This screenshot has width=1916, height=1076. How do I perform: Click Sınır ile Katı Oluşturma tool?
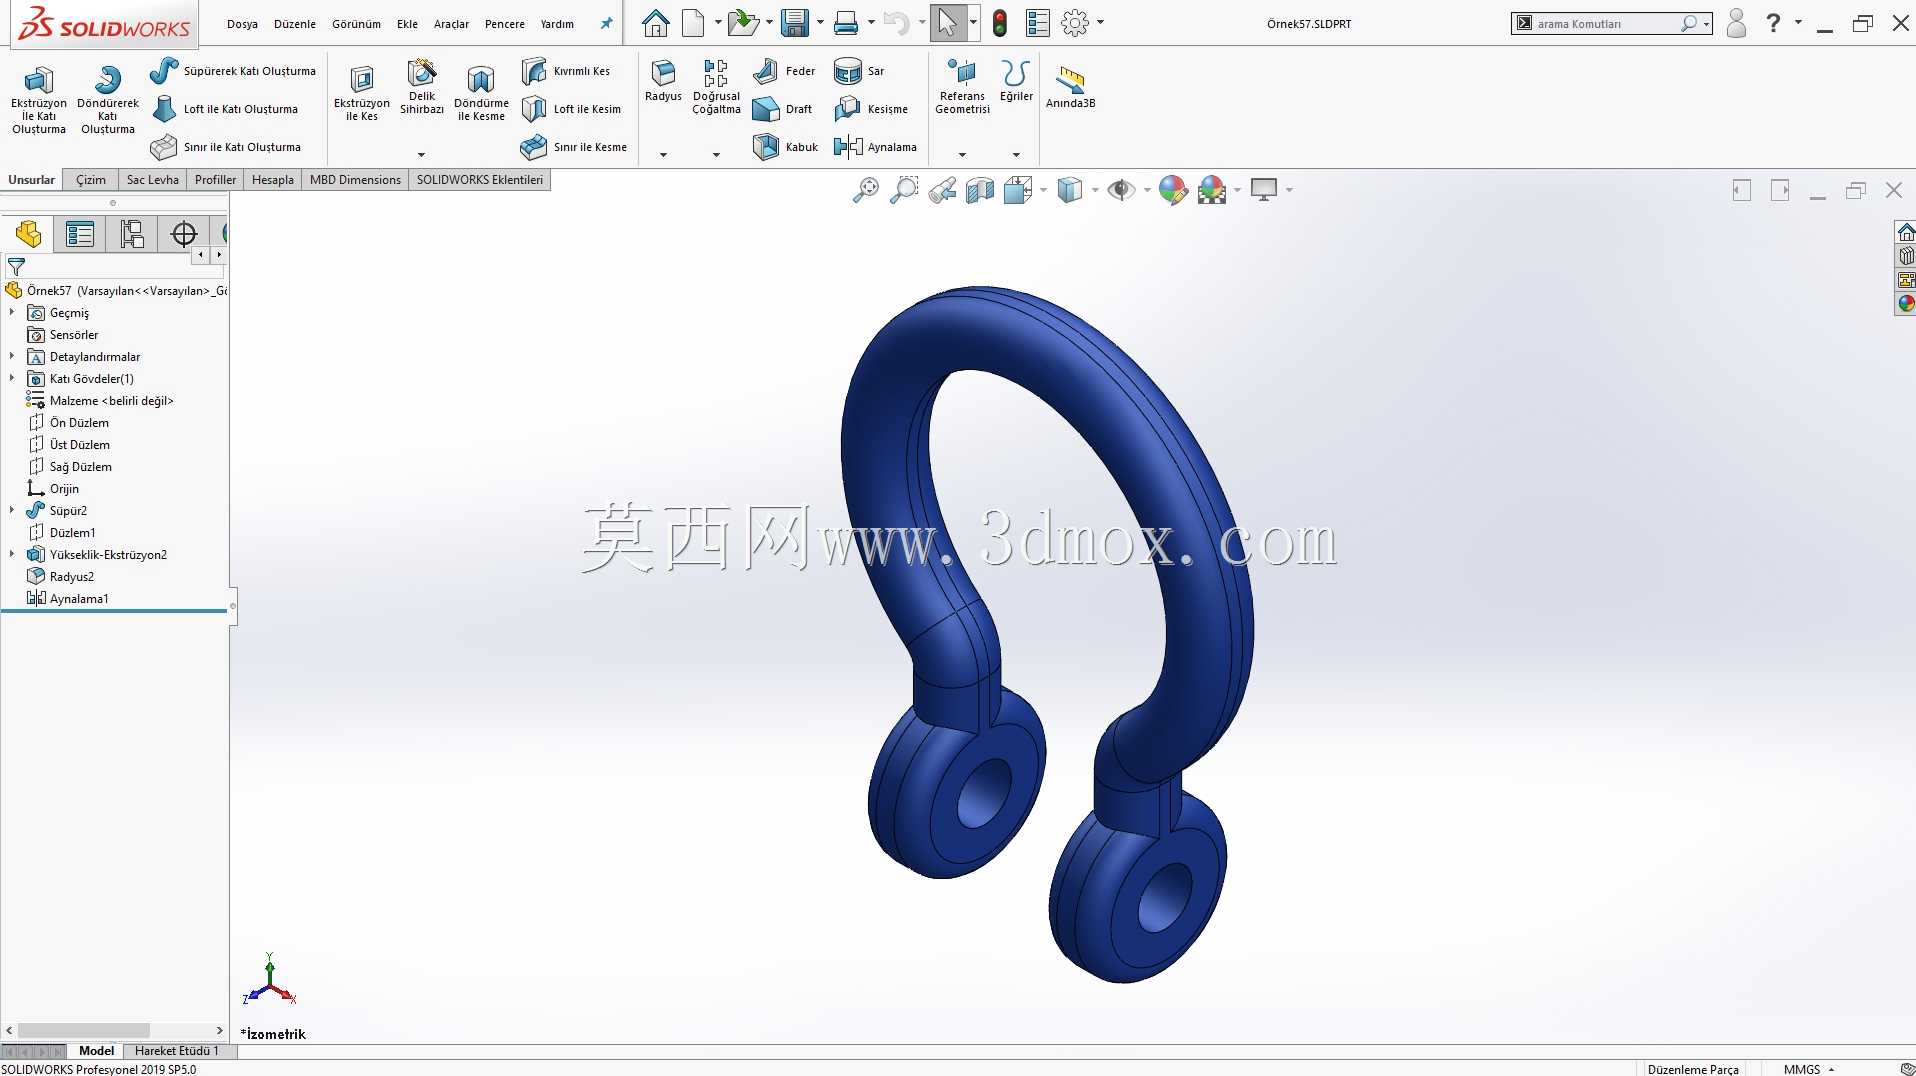pos(226,147)
